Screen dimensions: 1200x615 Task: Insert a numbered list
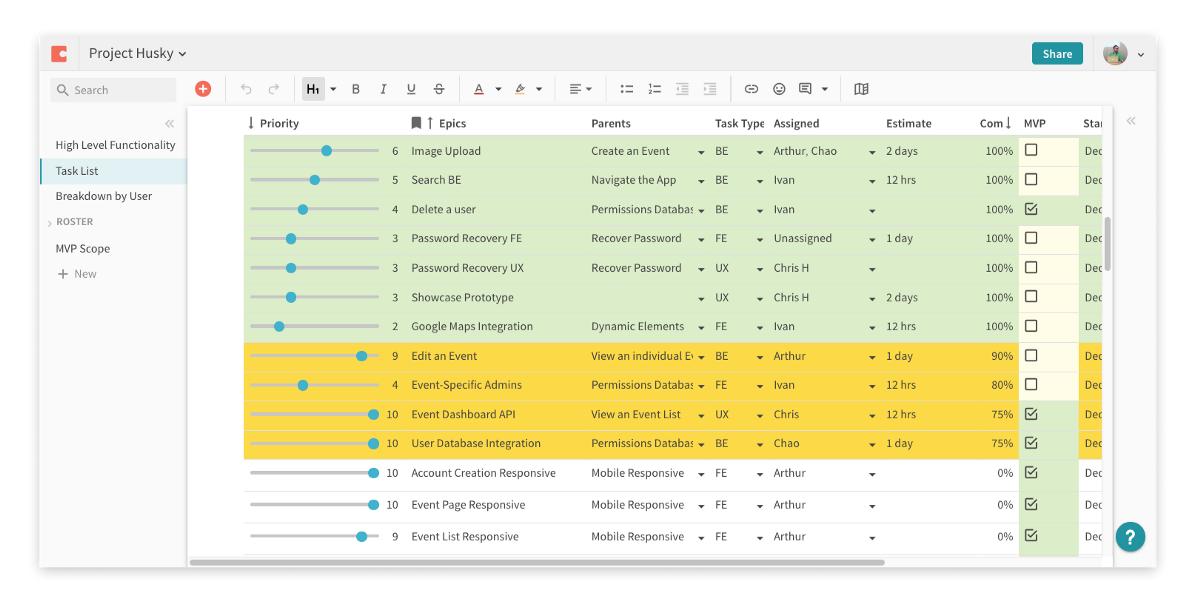pyautogui.click(x=655, y=89)
